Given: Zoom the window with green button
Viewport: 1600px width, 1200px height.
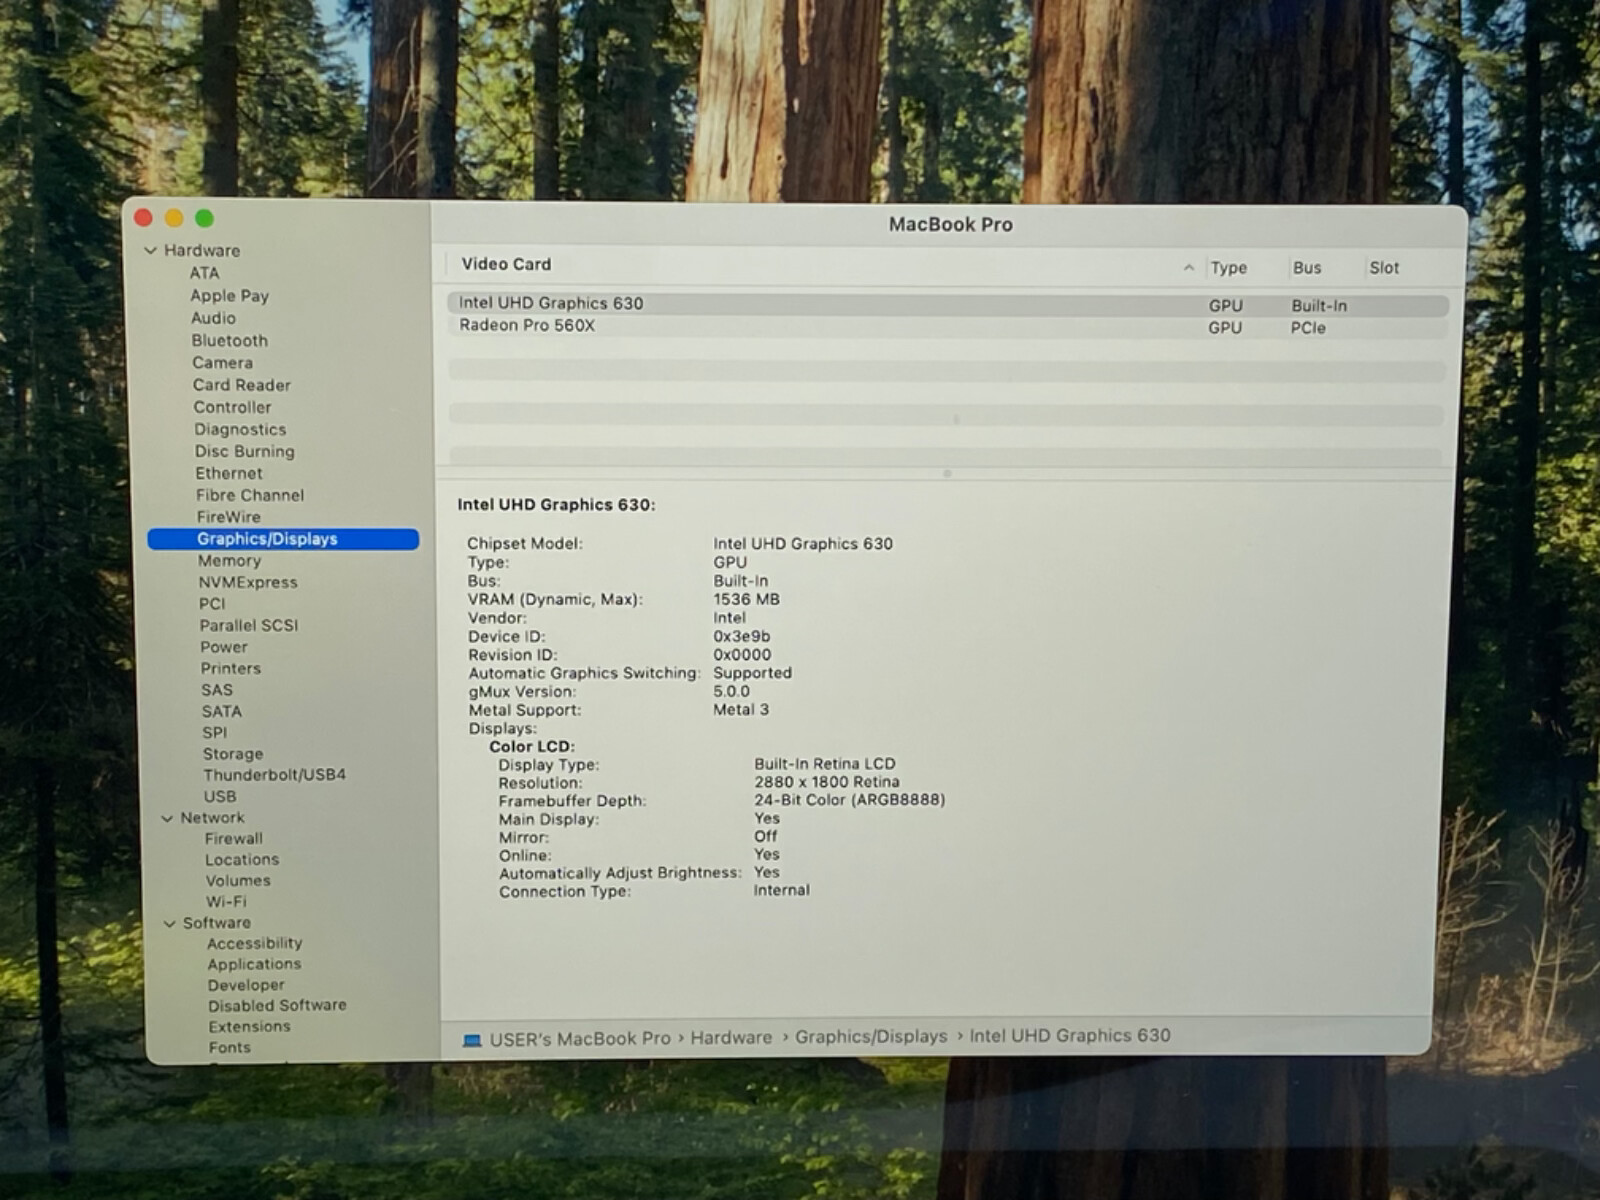Looking at the screenshot, I should 204,218.
